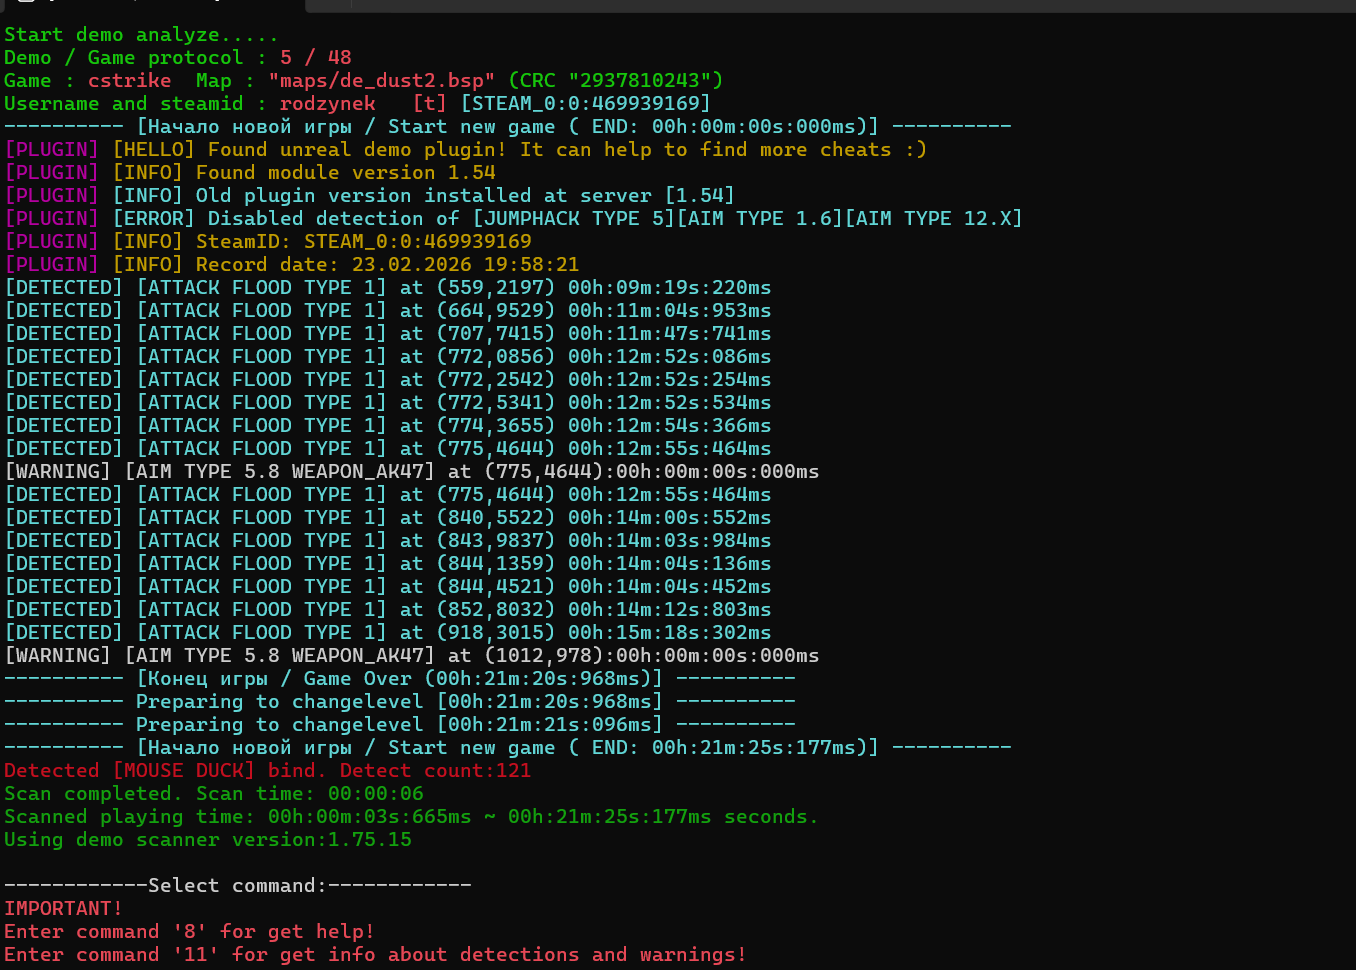
Task: Click the 'Scan completed' scan time line
Action: click(x=213, y=794)
